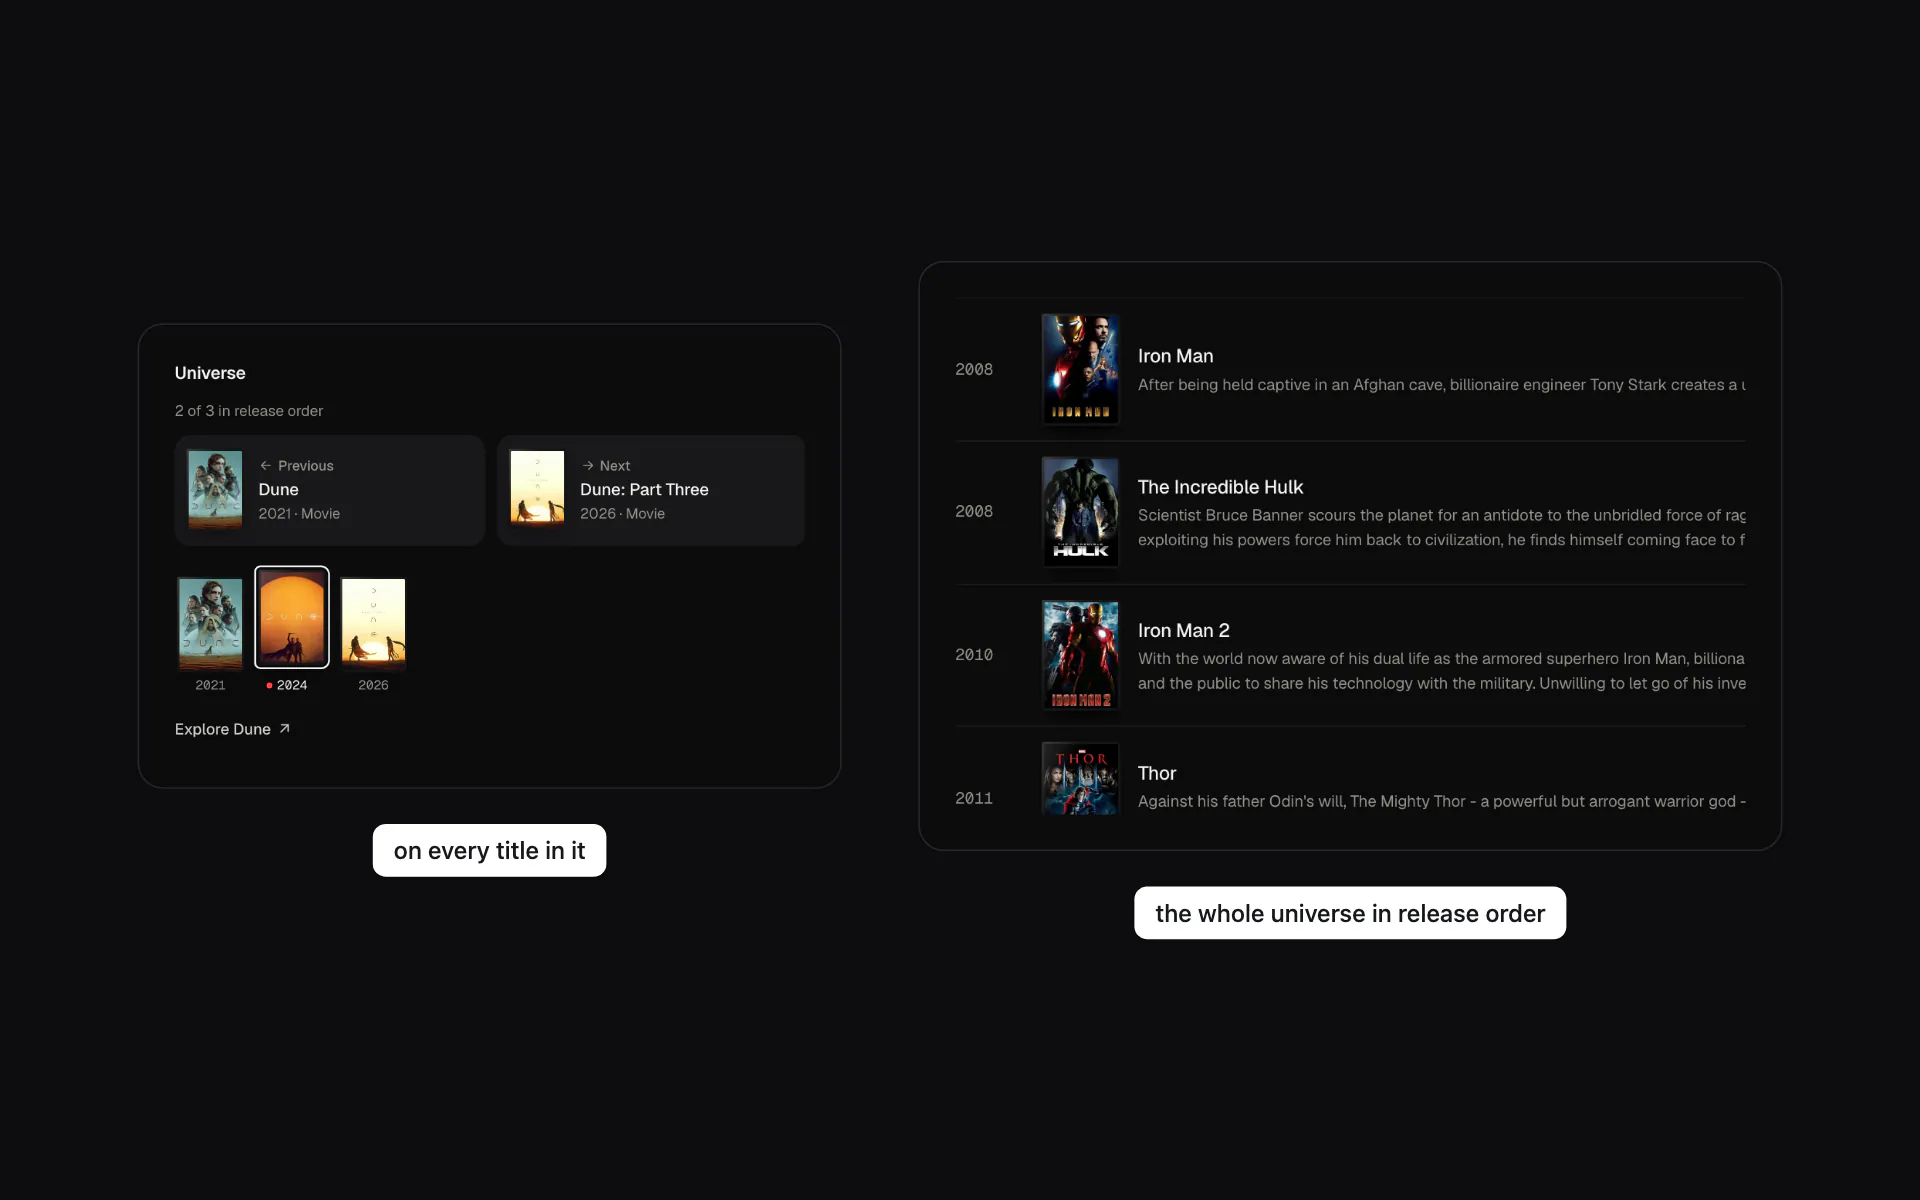Click the '2 of 3 in release order' text
The image size is (1920, 1200).
(x=249, y=411)
